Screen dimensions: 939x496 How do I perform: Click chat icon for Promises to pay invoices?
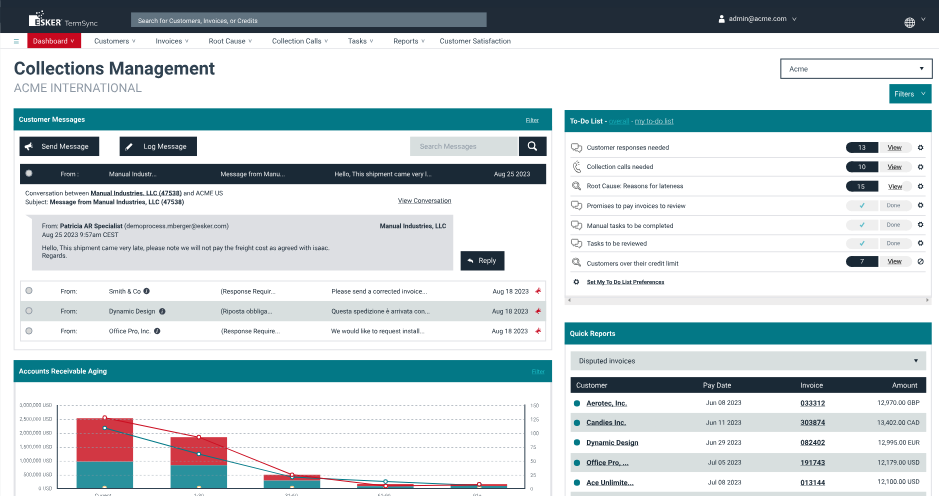576,205
